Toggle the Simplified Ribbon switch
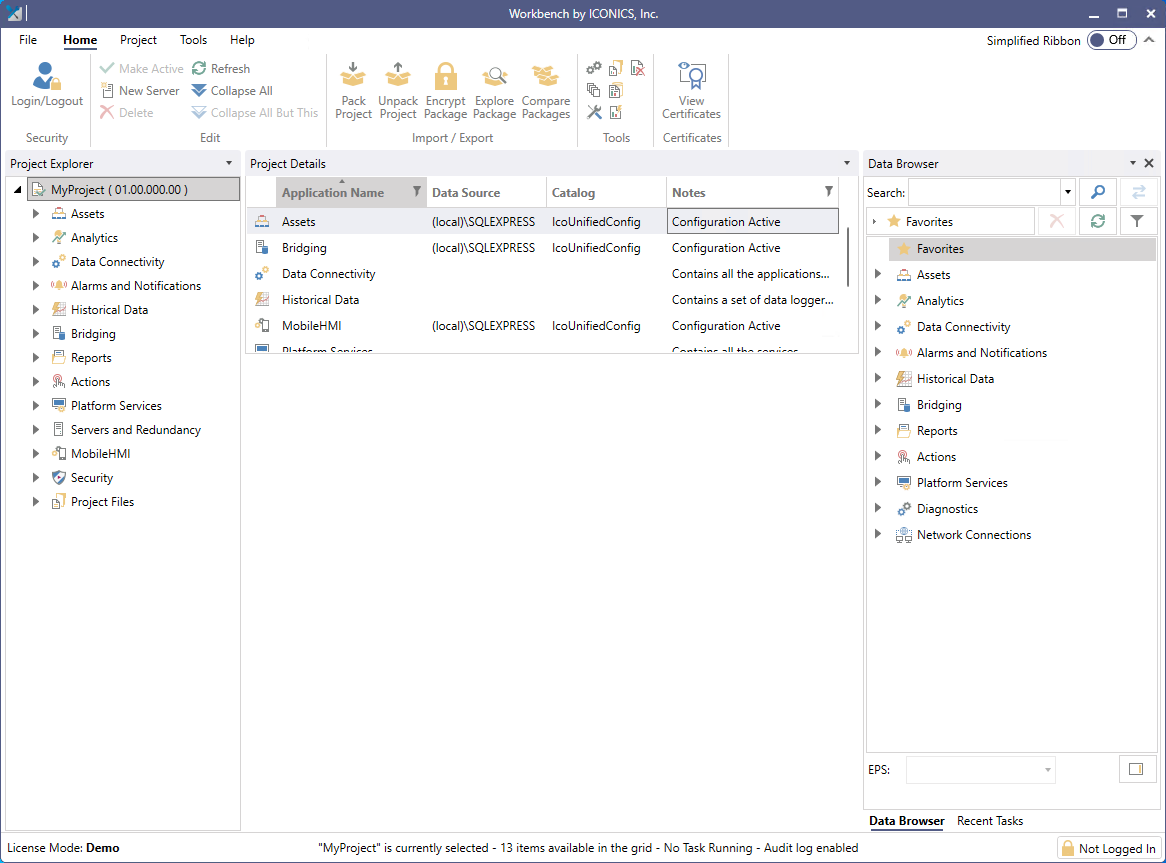Viewport: 1166px width, 863px height. click(x=1111, y=40)
